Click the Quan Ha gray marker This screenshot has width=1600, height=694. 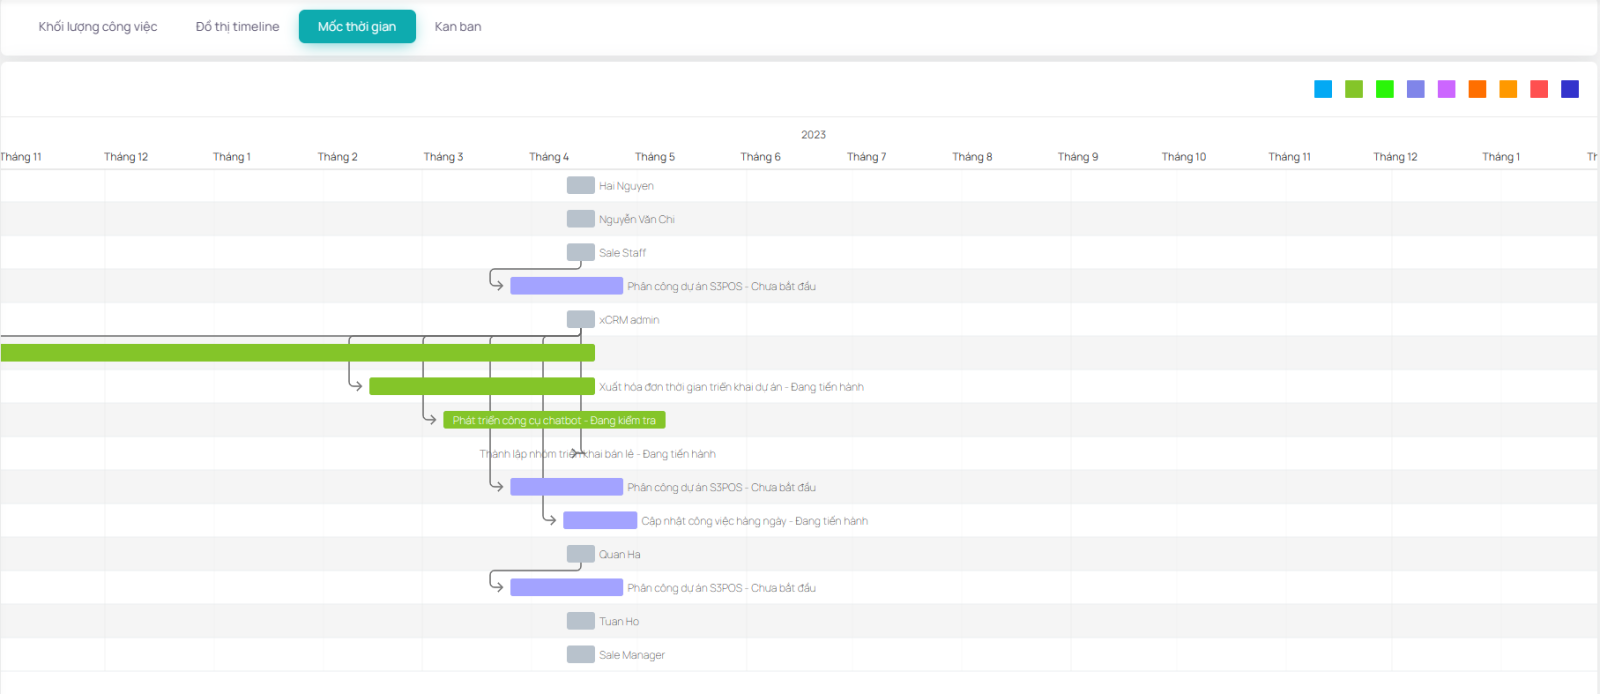click(580, 554)
